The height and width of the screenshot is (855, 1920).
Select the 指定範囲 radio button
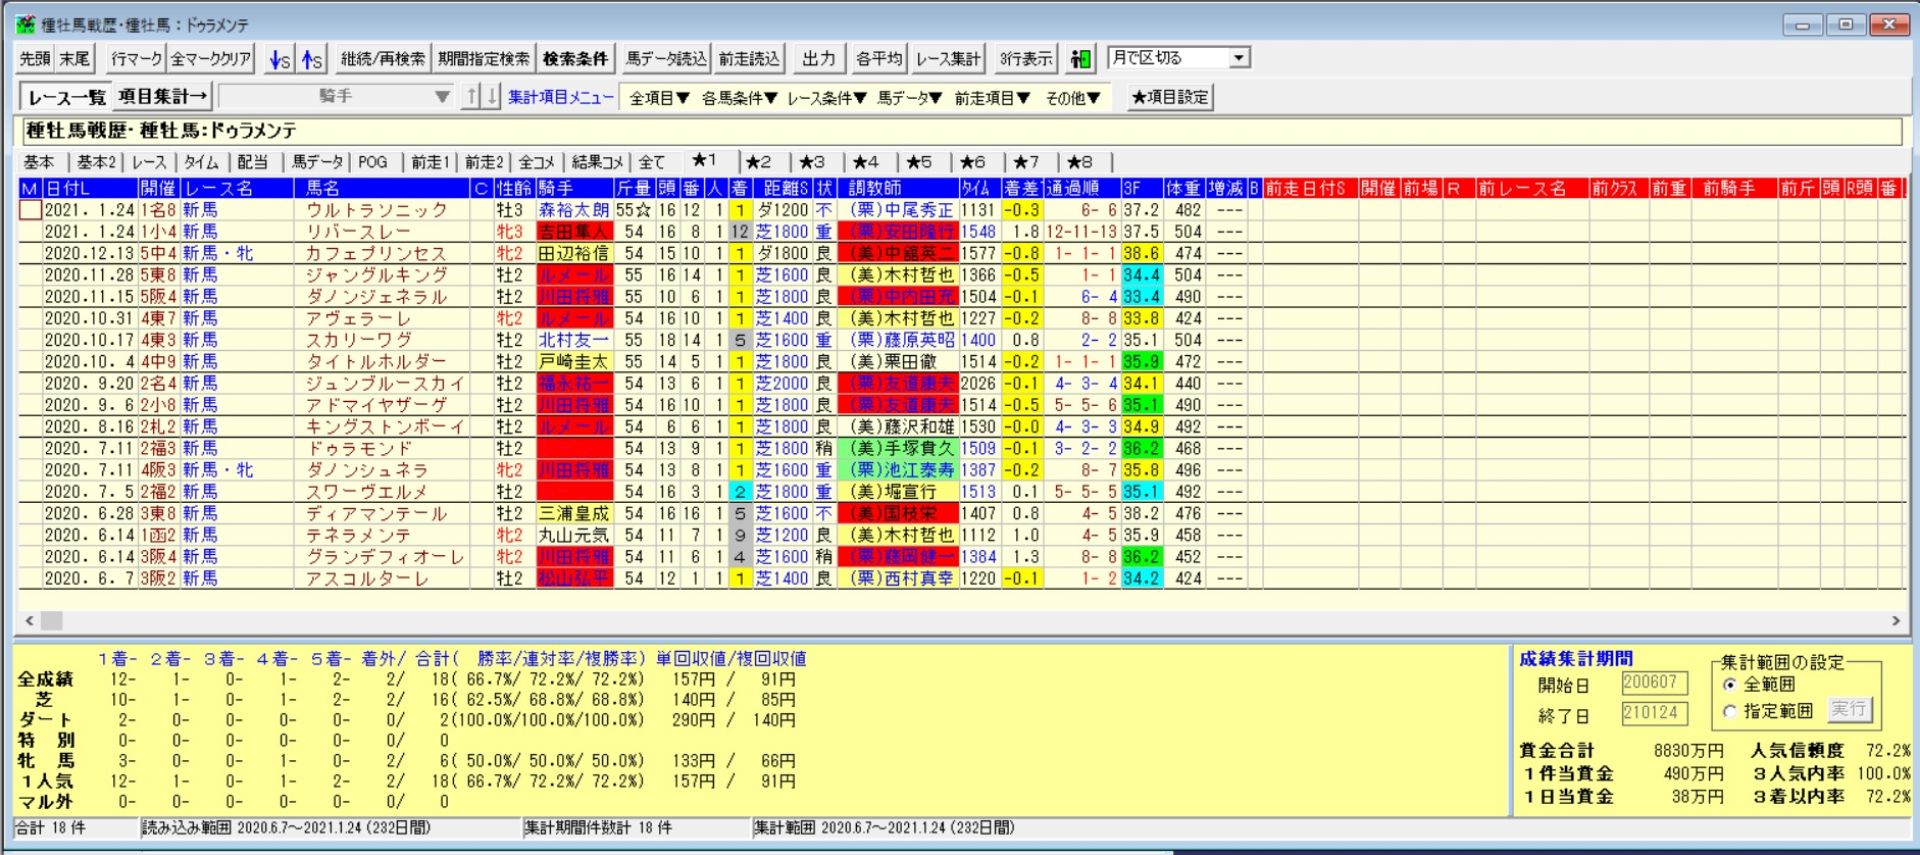[x=1730, y=712]
